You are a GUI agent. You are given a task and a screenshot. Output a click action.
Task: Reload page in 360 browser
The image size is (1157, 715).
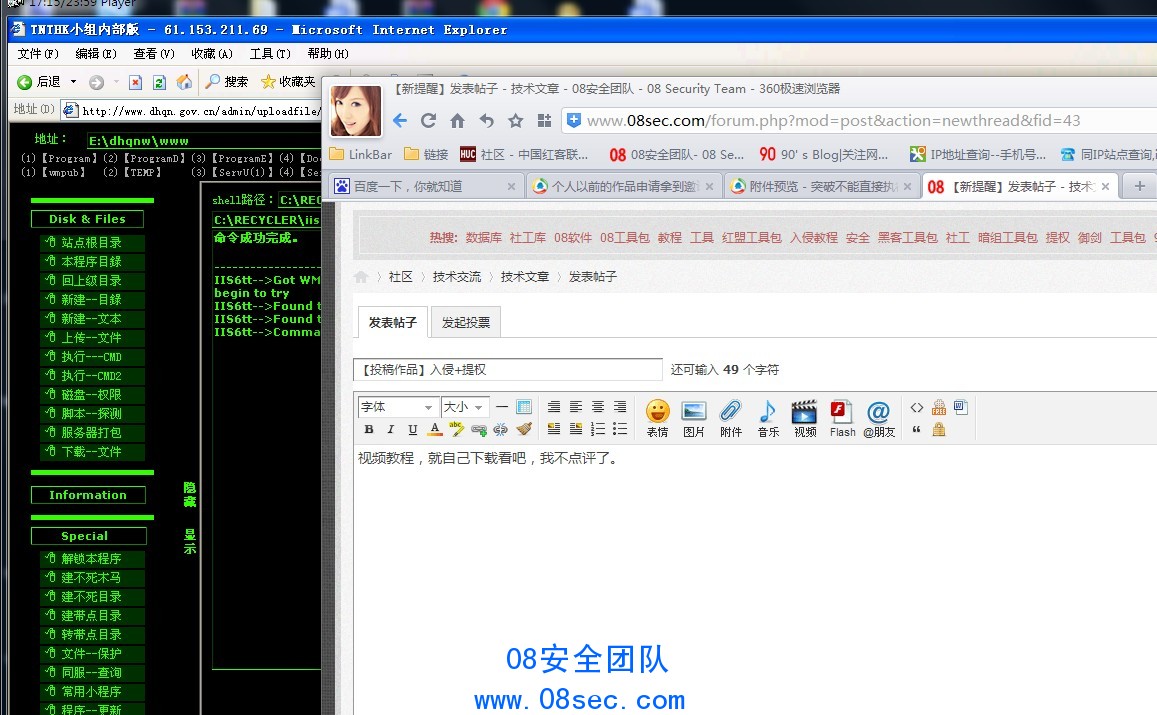(x=428, y=120)
